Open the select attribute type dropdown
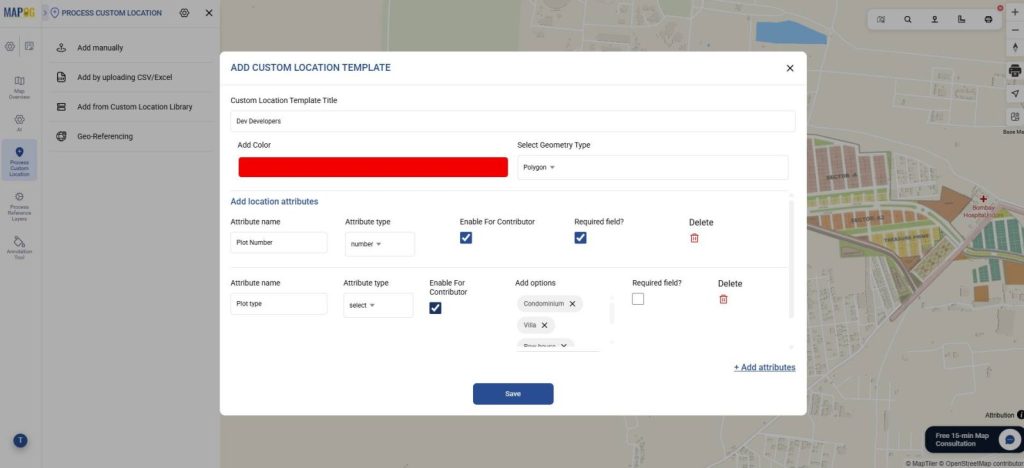The width and height of the screenshot is (1024, 468). click(x=378, y=305)
